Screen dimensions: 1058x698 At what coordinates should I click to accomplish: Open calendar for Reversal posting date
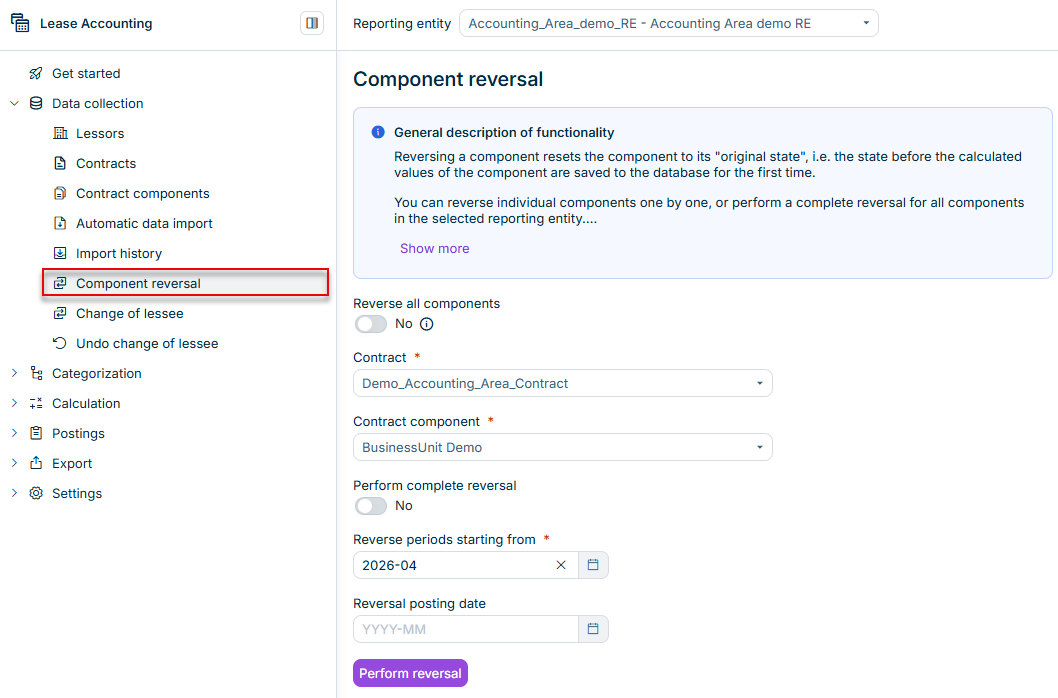(x=593, y=629)
